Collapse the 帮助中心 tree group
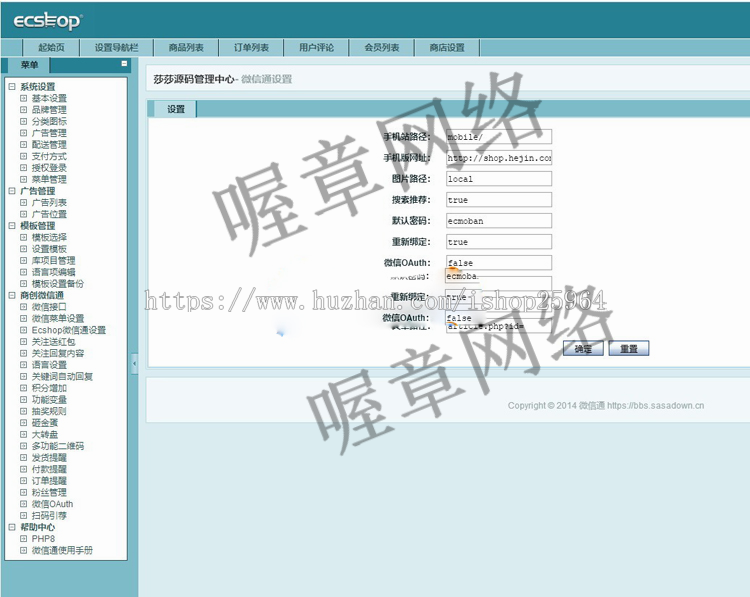Screen dimensions: 750x597 (x=12, y=527)
